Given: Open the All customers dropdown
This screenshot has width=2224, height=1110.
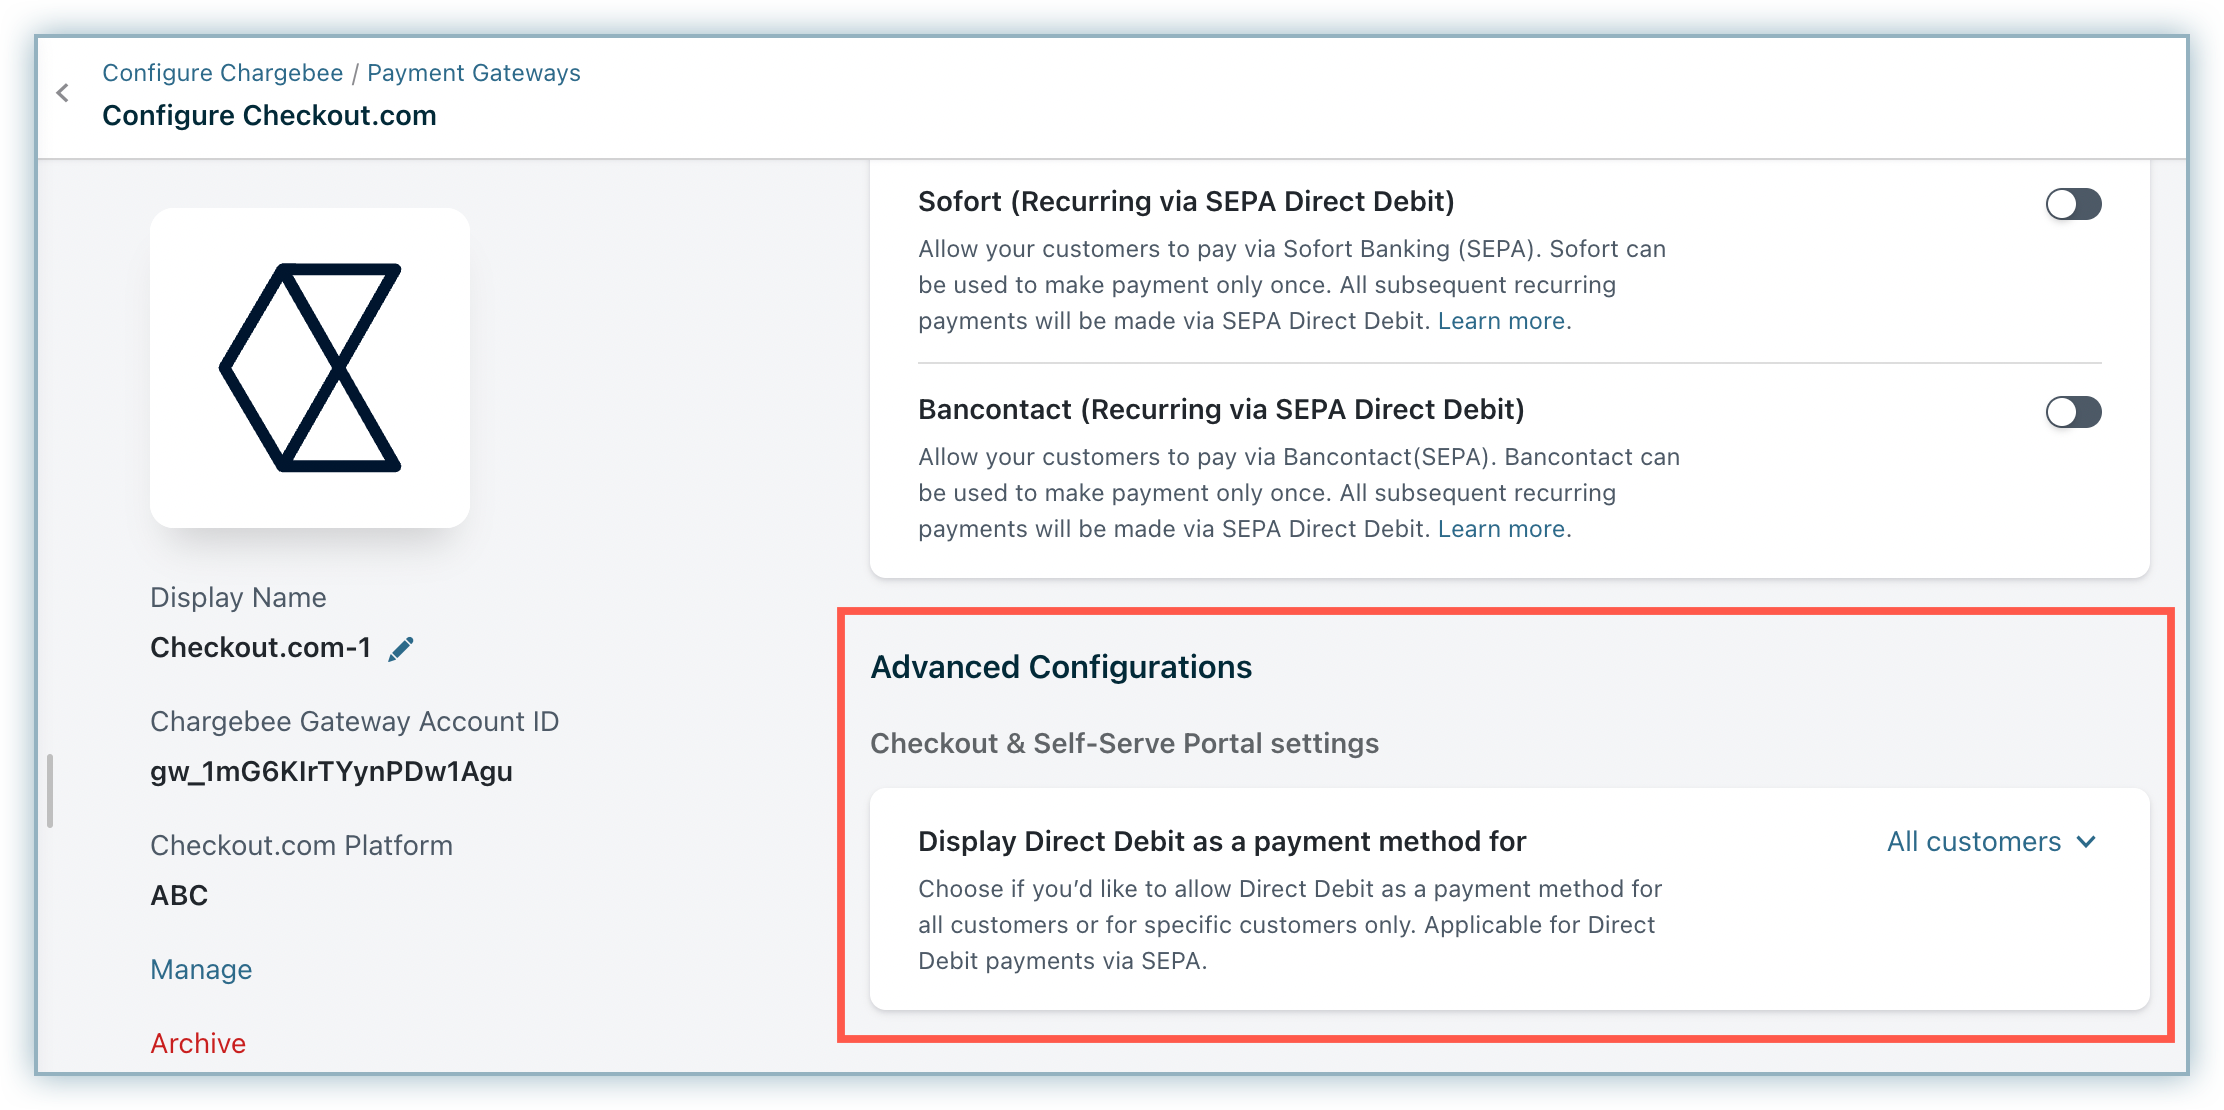Looking at the screenshot, I should (x=1991, y=842).
